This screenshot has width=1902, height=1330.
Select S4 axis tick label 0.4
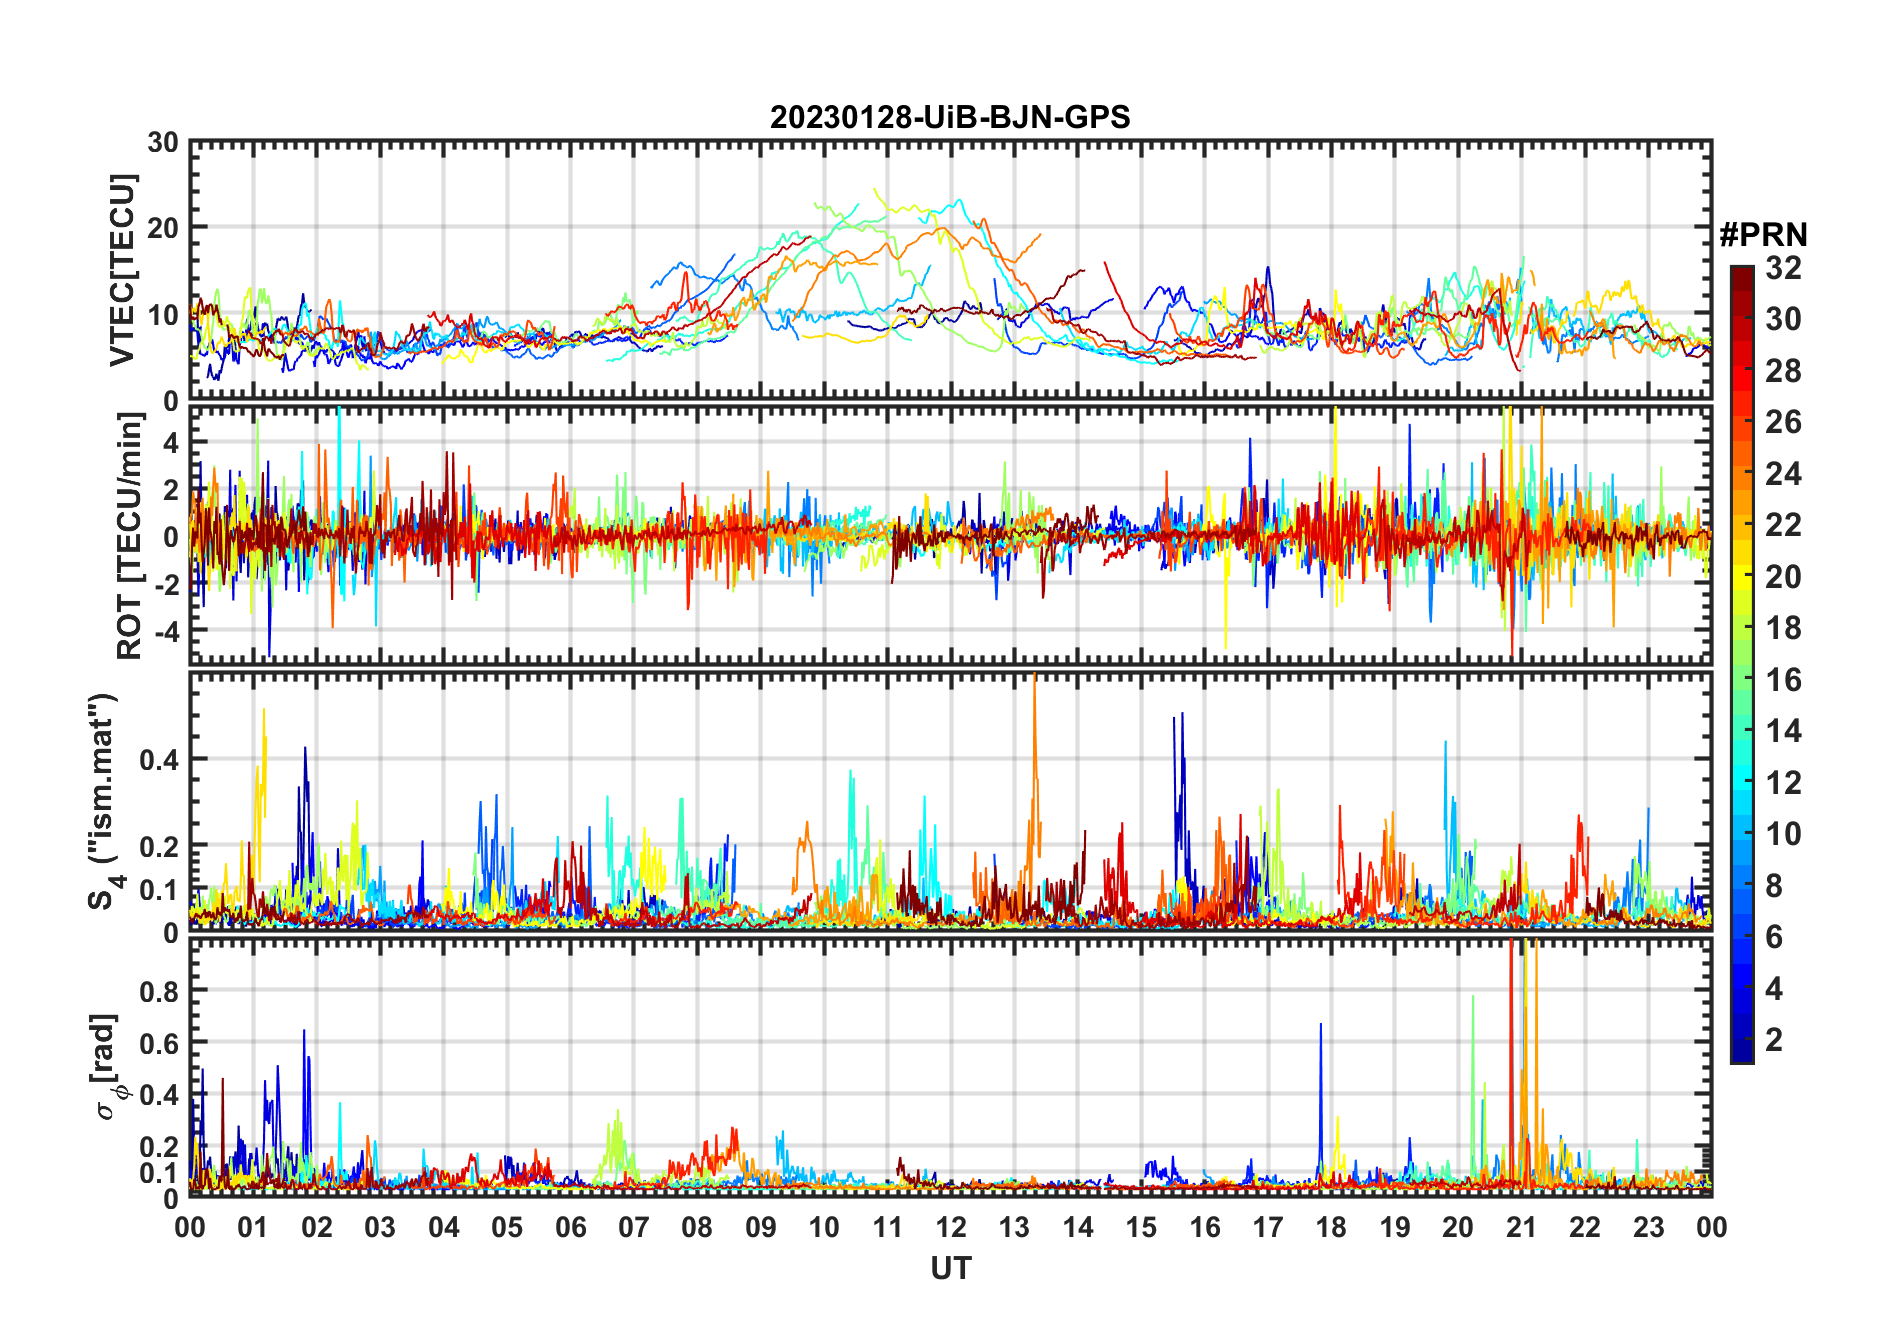click(x=160, y=759)
